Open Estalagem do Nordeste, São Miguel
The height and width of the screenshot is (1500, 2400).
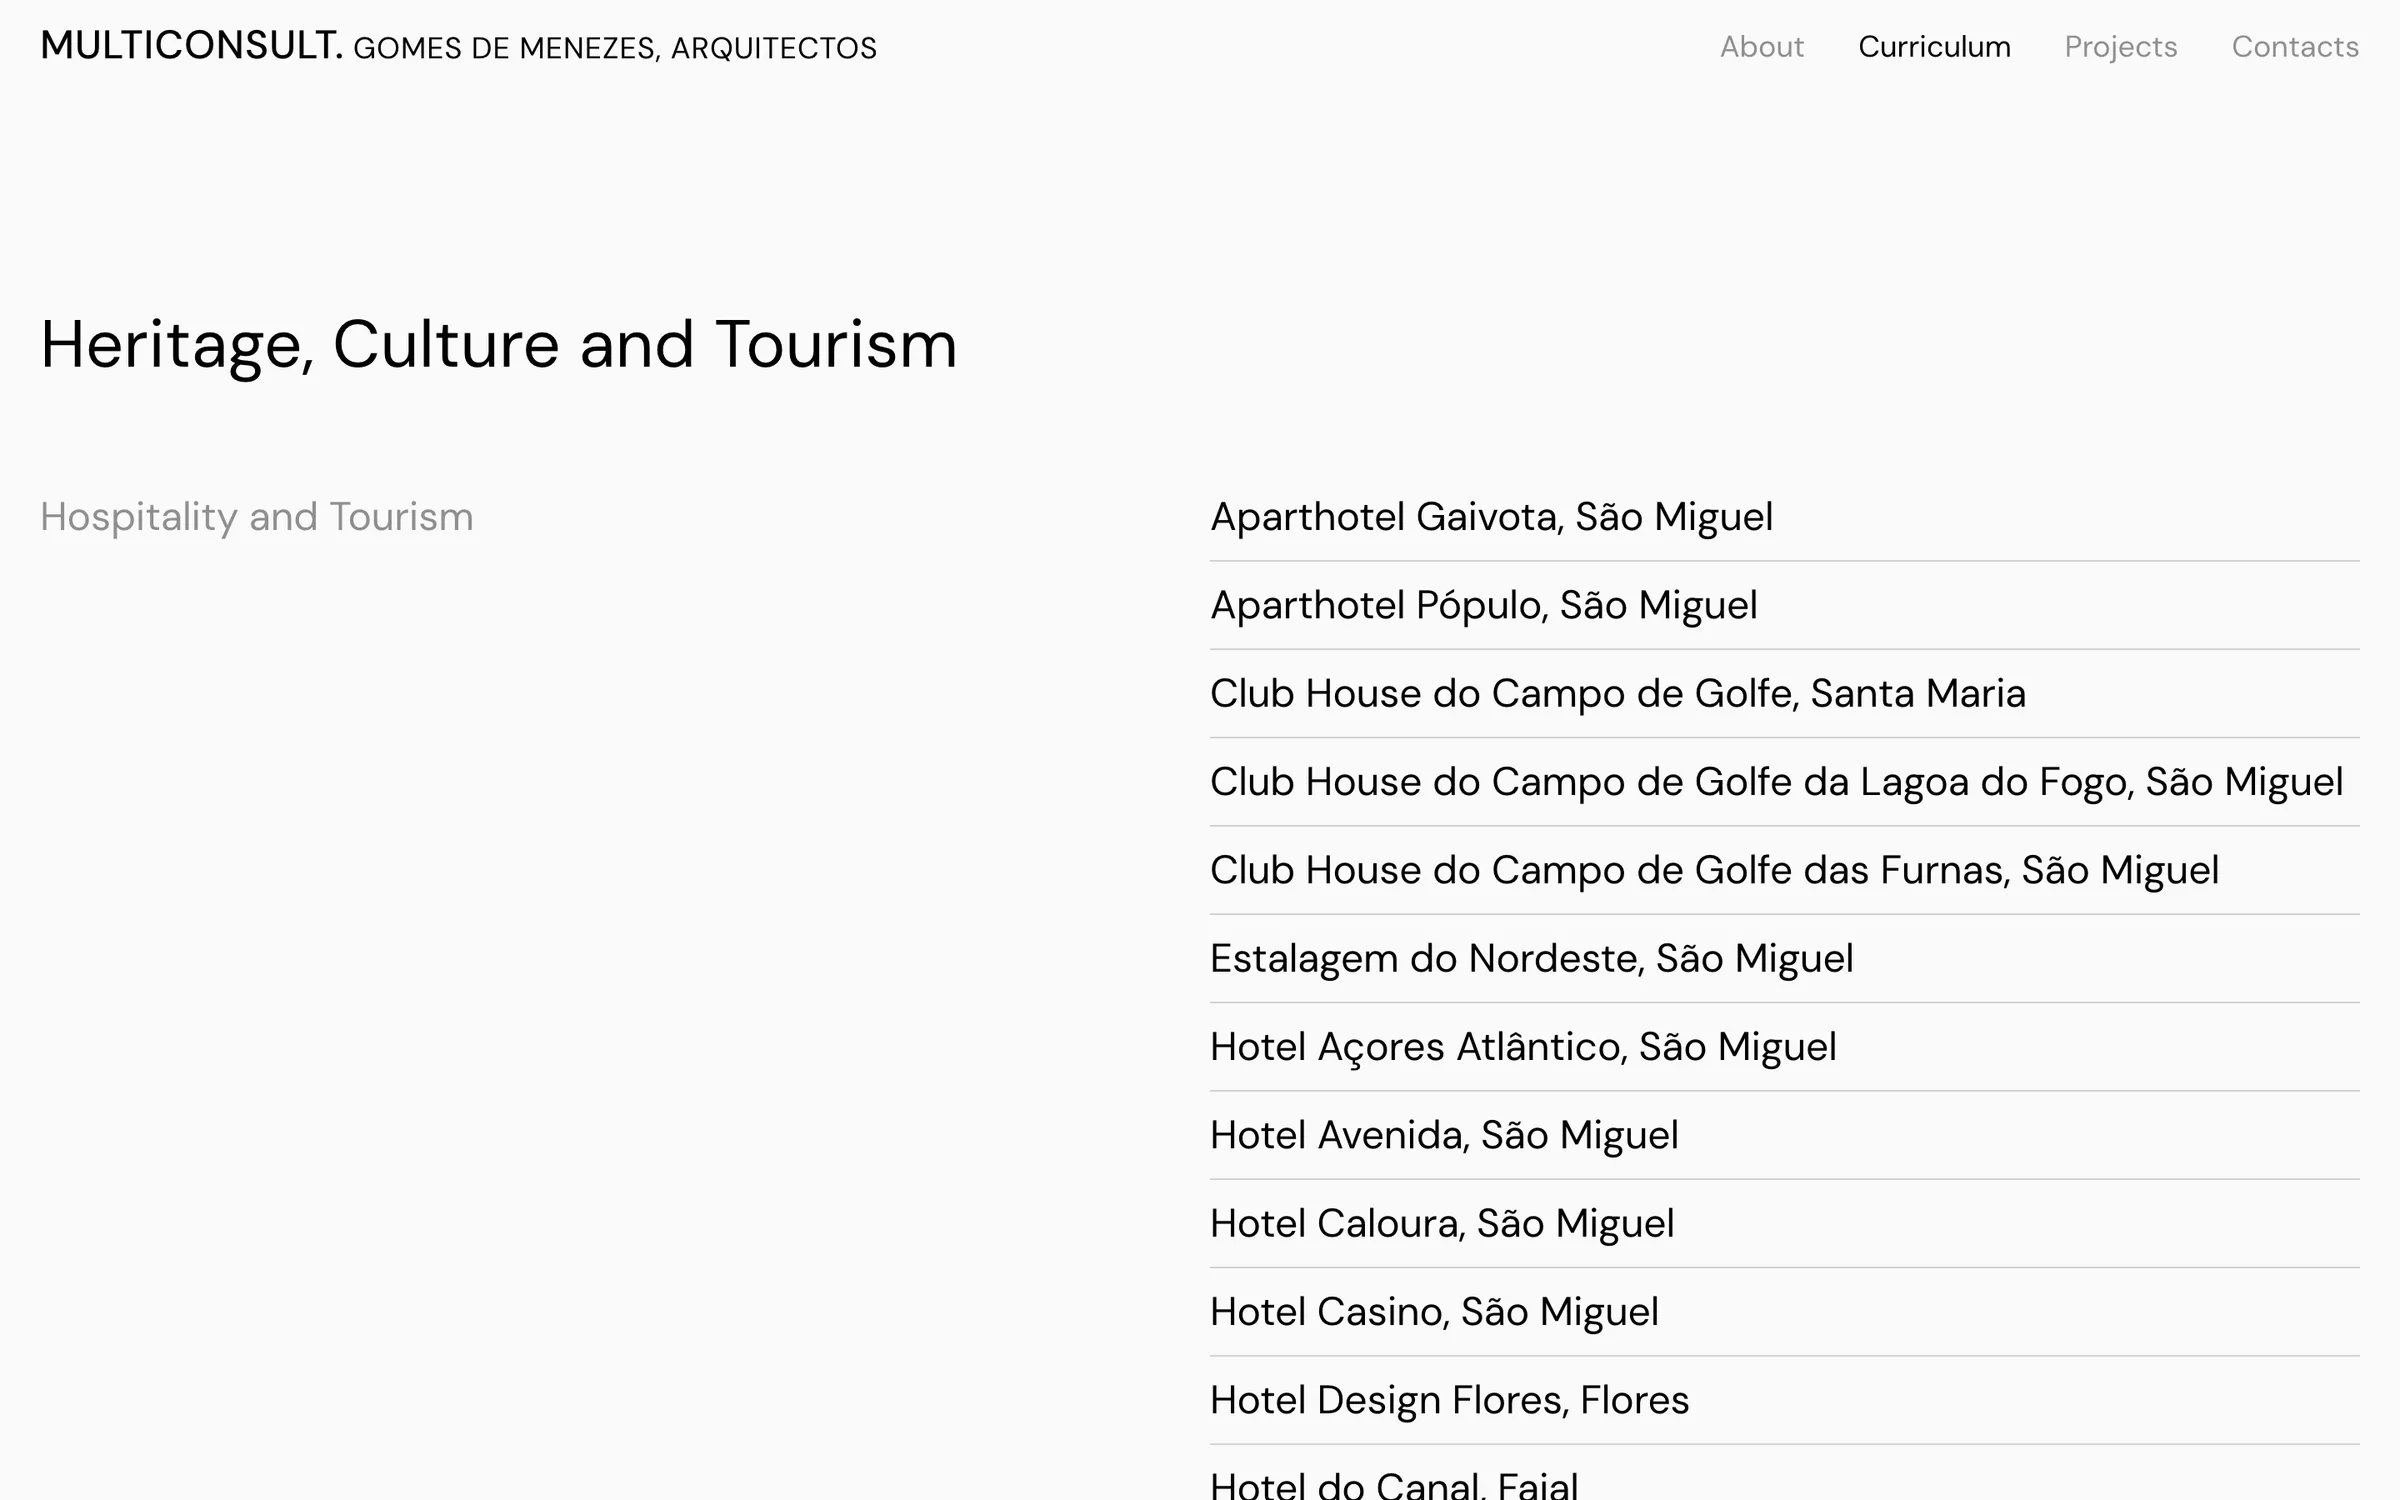point(1531,958)
